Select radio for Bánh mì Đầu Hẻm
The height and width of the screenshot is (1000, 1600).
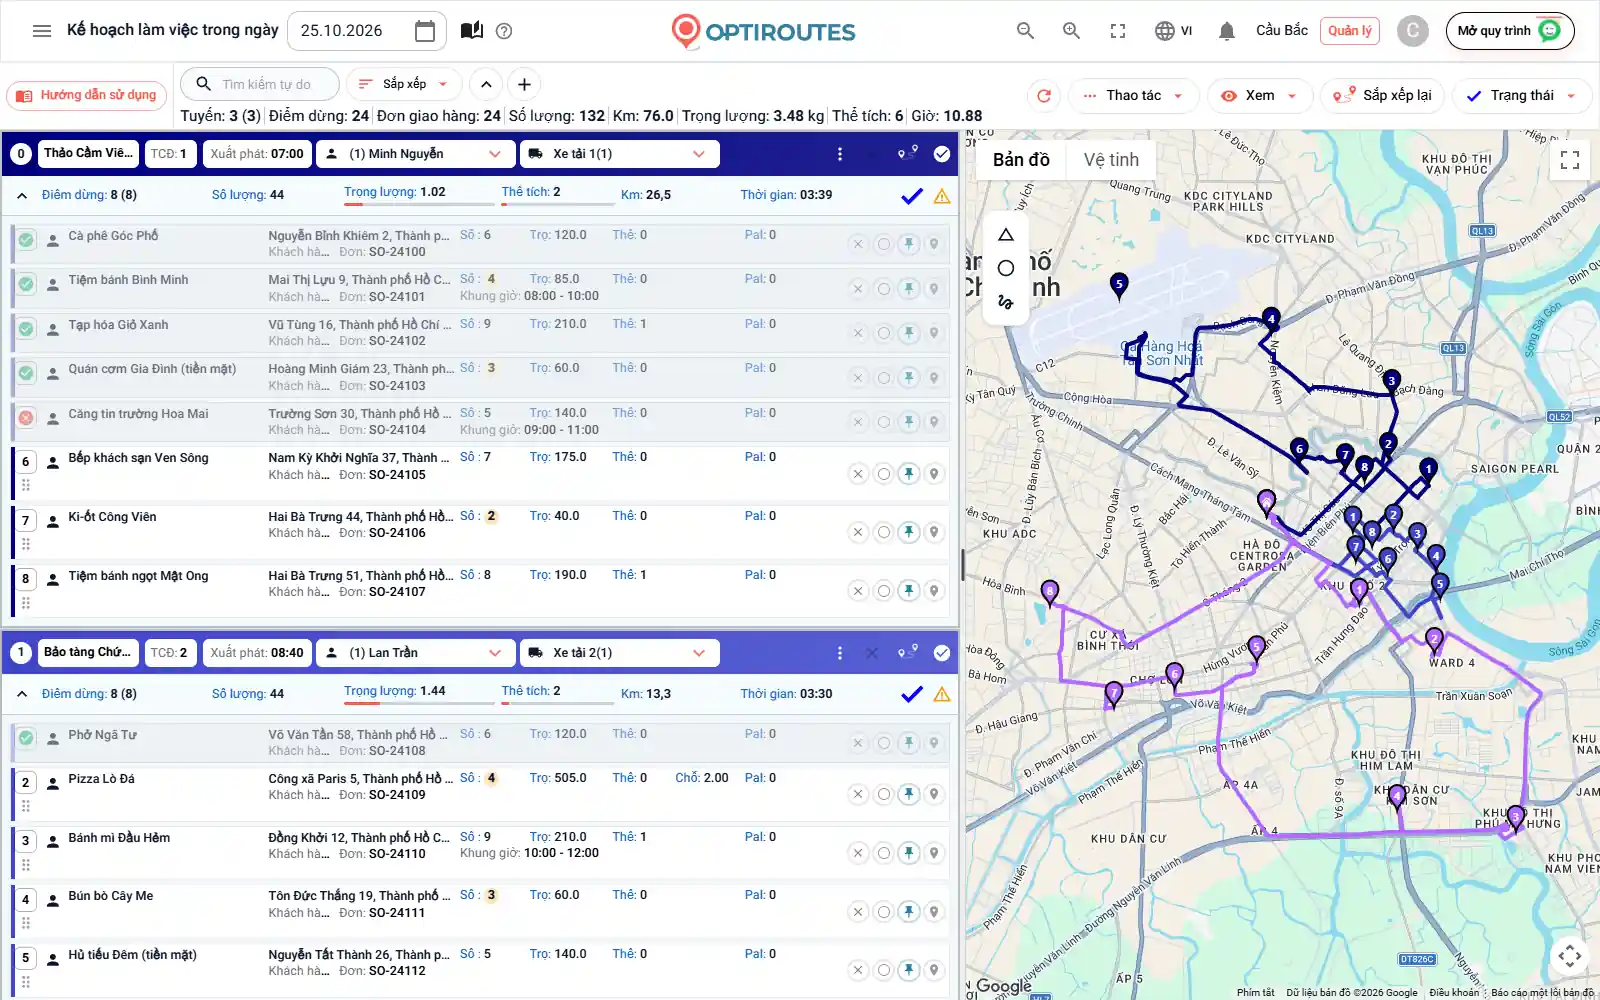[x=883, y=853]
